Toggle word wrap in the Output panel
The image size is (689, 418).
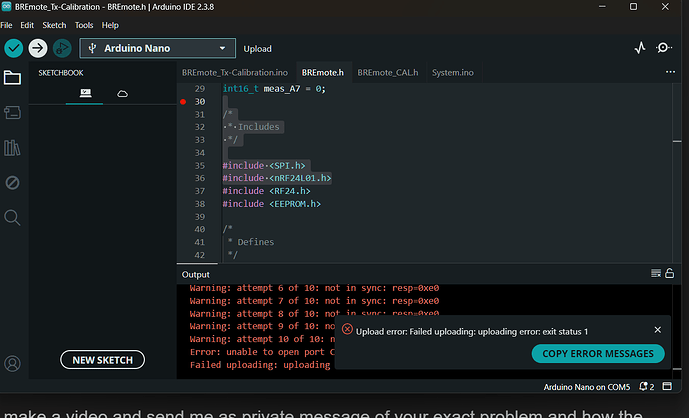[x=656, y=273]
